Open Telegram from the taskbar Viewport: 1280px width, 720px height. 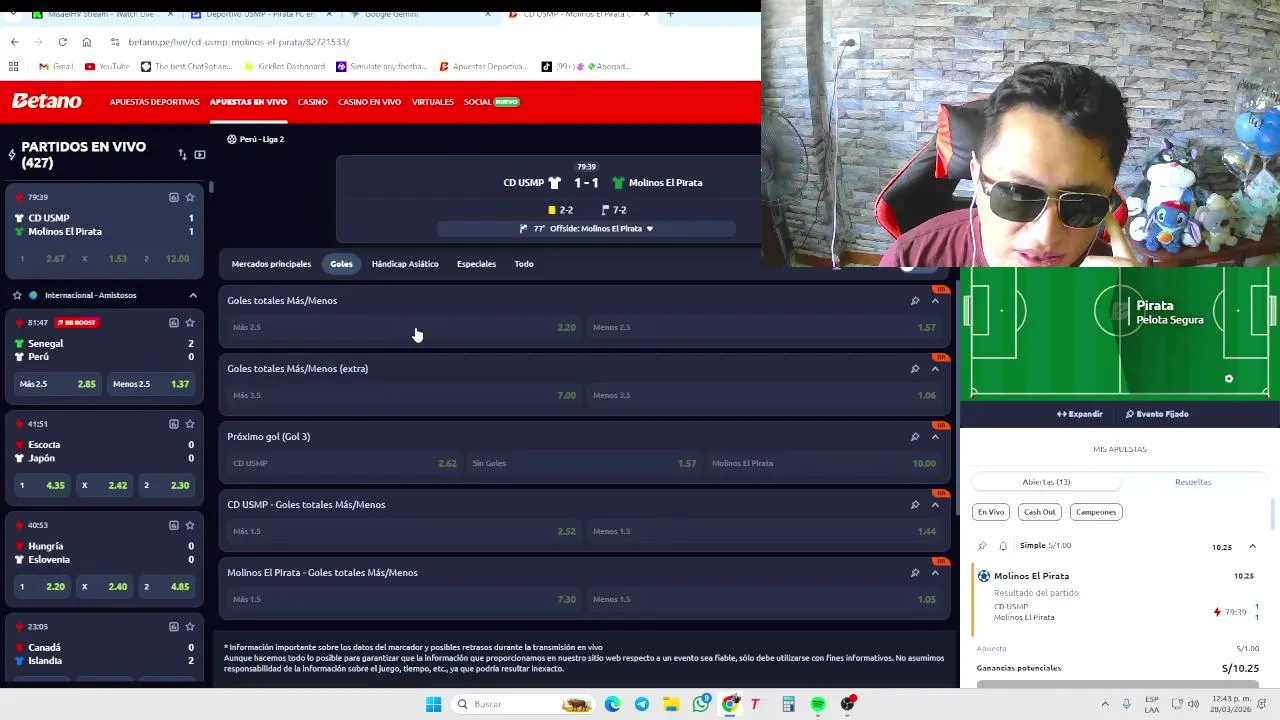point(641,704)
